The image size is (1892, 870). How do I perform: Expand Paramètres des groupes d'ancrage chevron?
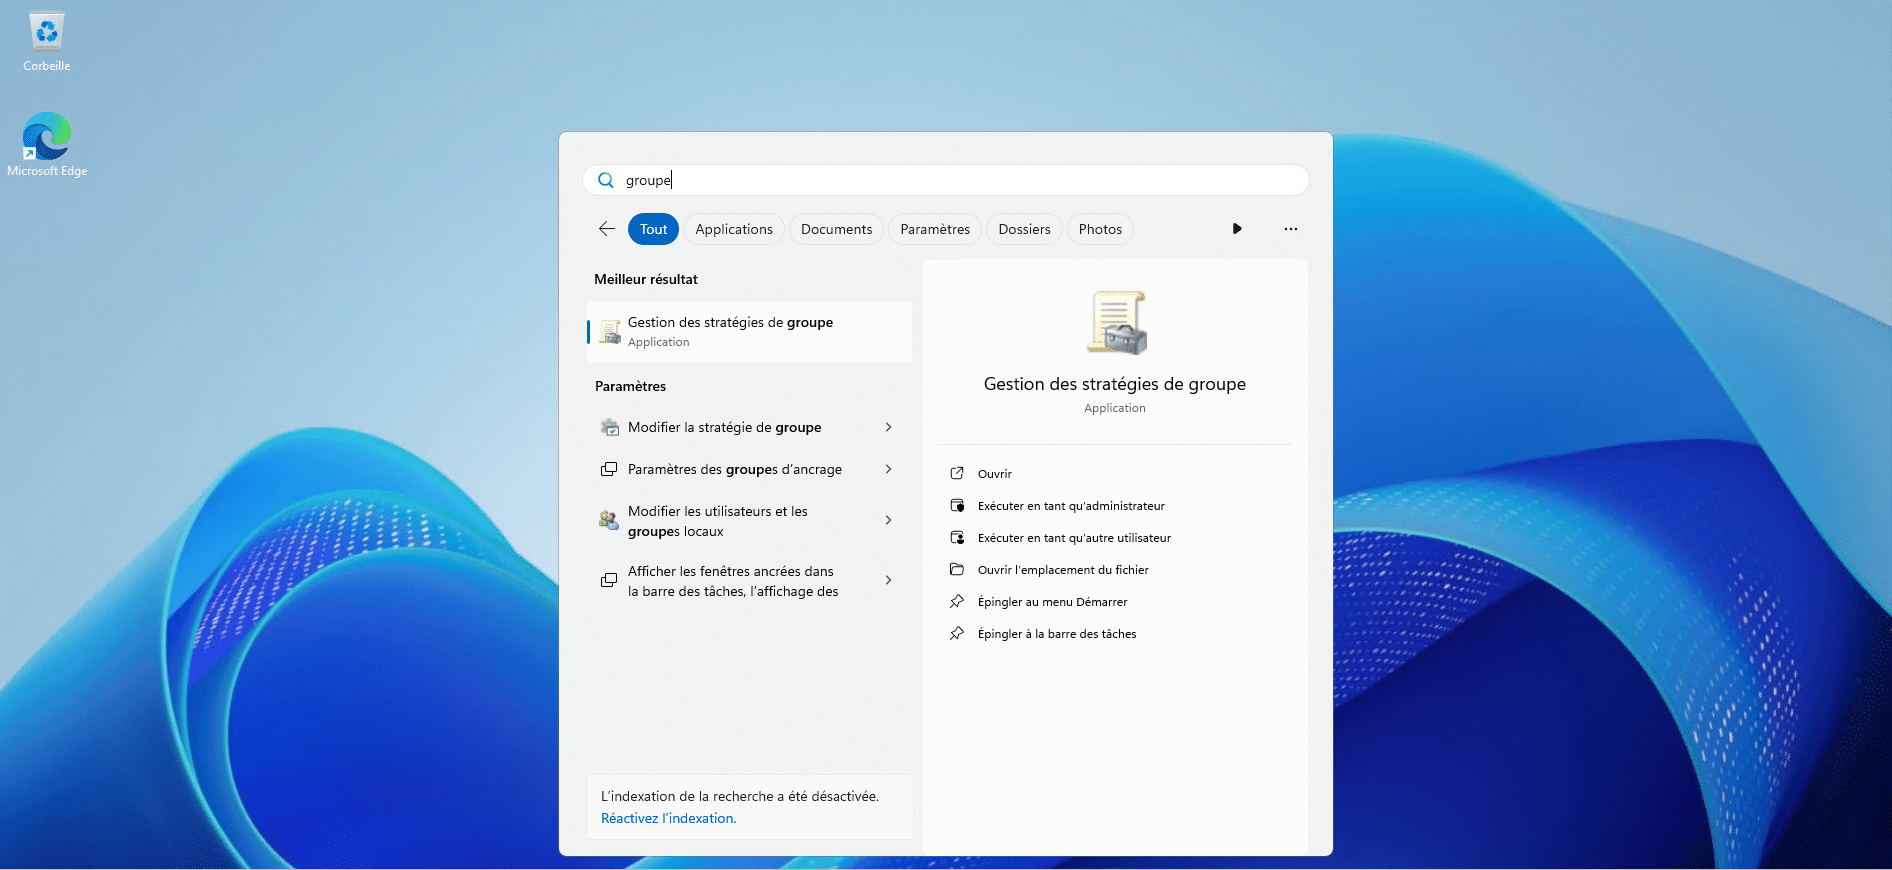pyautogui.click(x=888, y=469)
